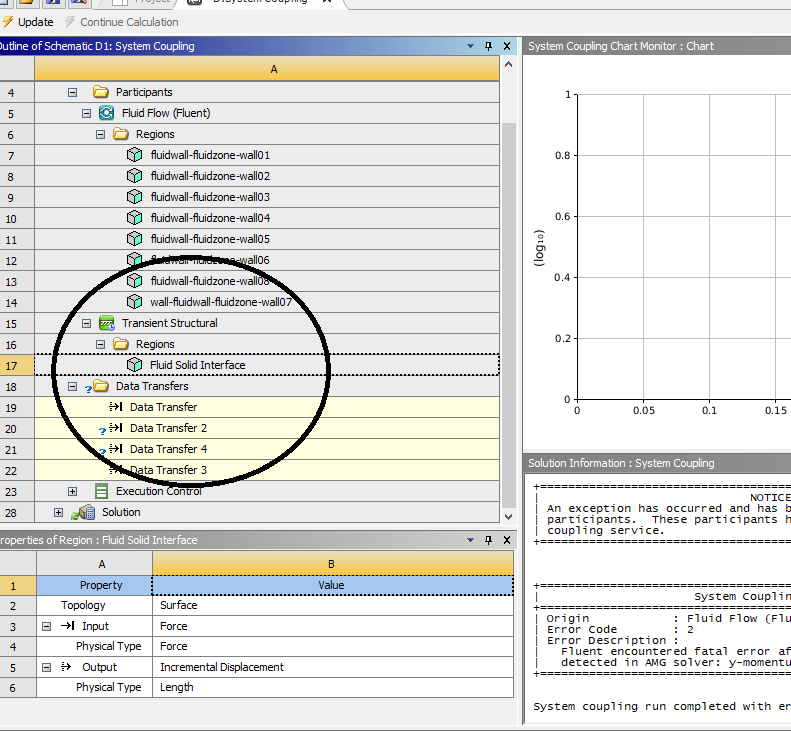Open the Properties panel dropdown arrow
The height and width of the screenshot is (731, 791).
(x=471, y=540)
